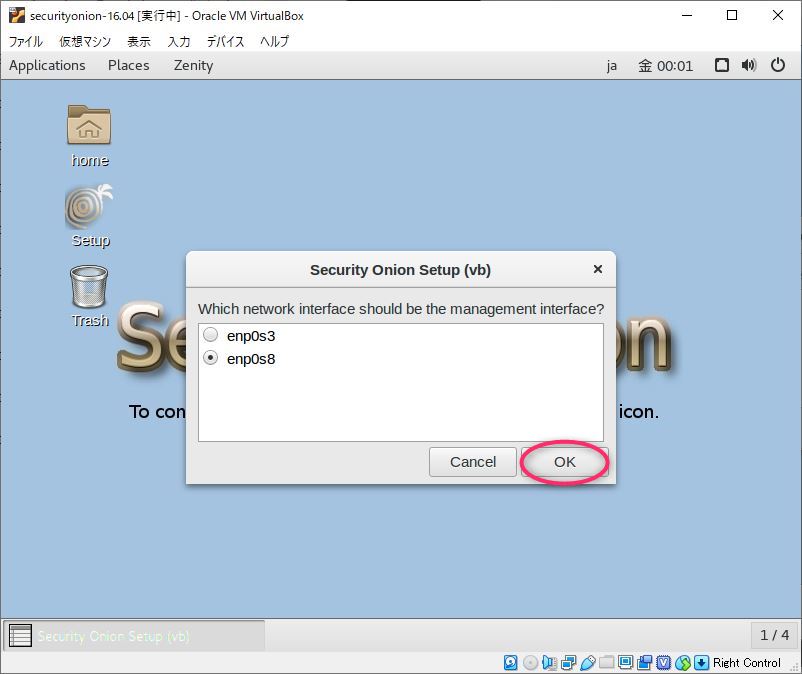
Task: Open the guest Places menu
Action: [x=128, y=65]
